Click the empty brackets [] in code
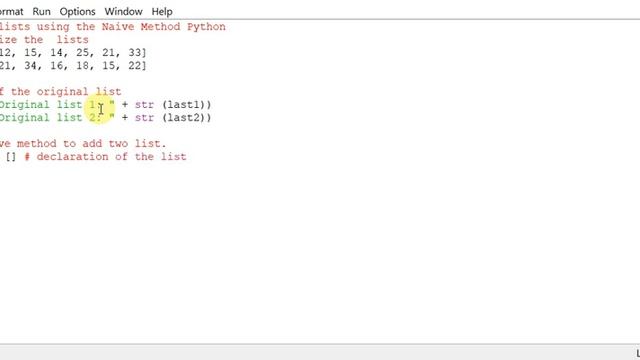Screen dimensions: 640x360 pyautogui.click(x=11, y=157)
